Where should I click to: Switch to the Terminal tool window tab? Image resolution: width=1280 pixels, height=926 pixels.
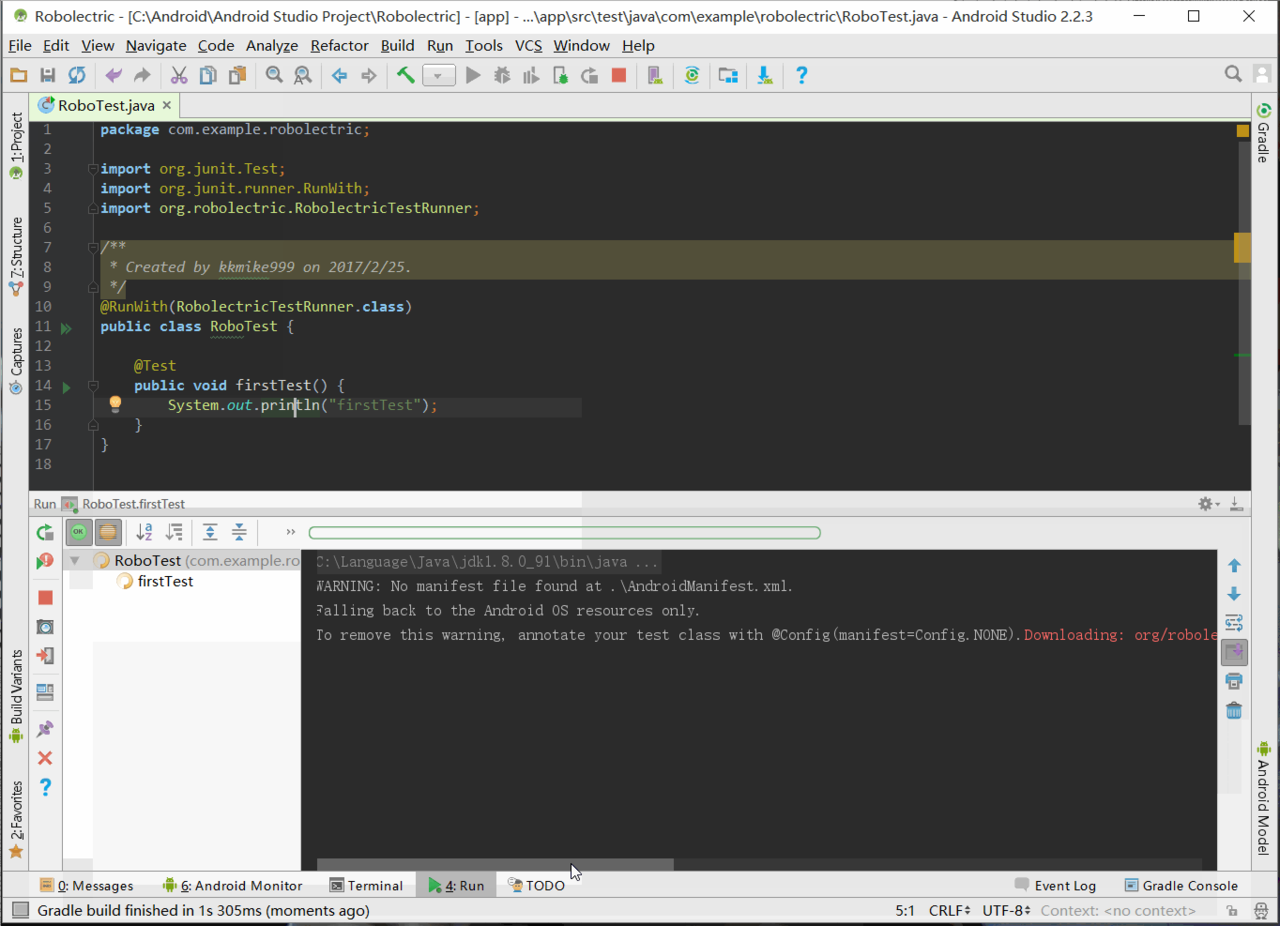point(366,885)
